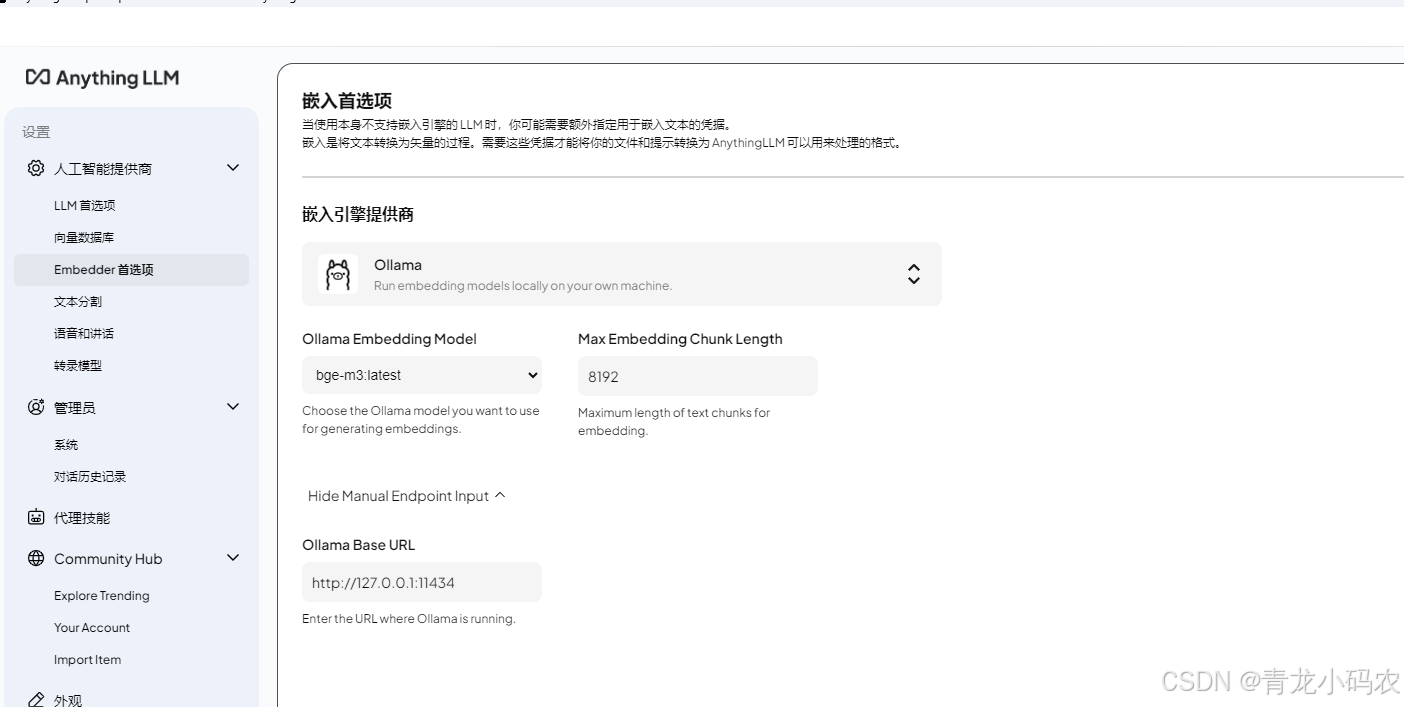1404x707 pixels.
Task: Open the Ollama Embedding Model dropdown
Action: [422, 375]
